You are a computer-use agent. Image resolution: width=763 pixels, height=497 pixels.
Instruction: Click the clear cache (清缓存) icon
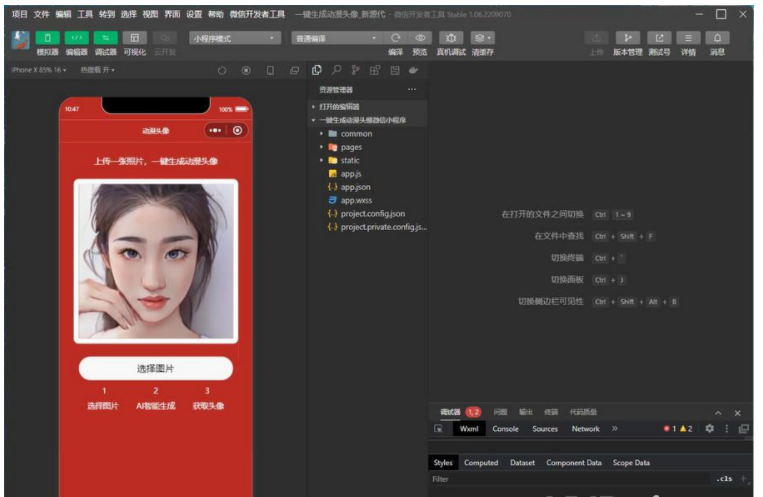pos(482,38)
